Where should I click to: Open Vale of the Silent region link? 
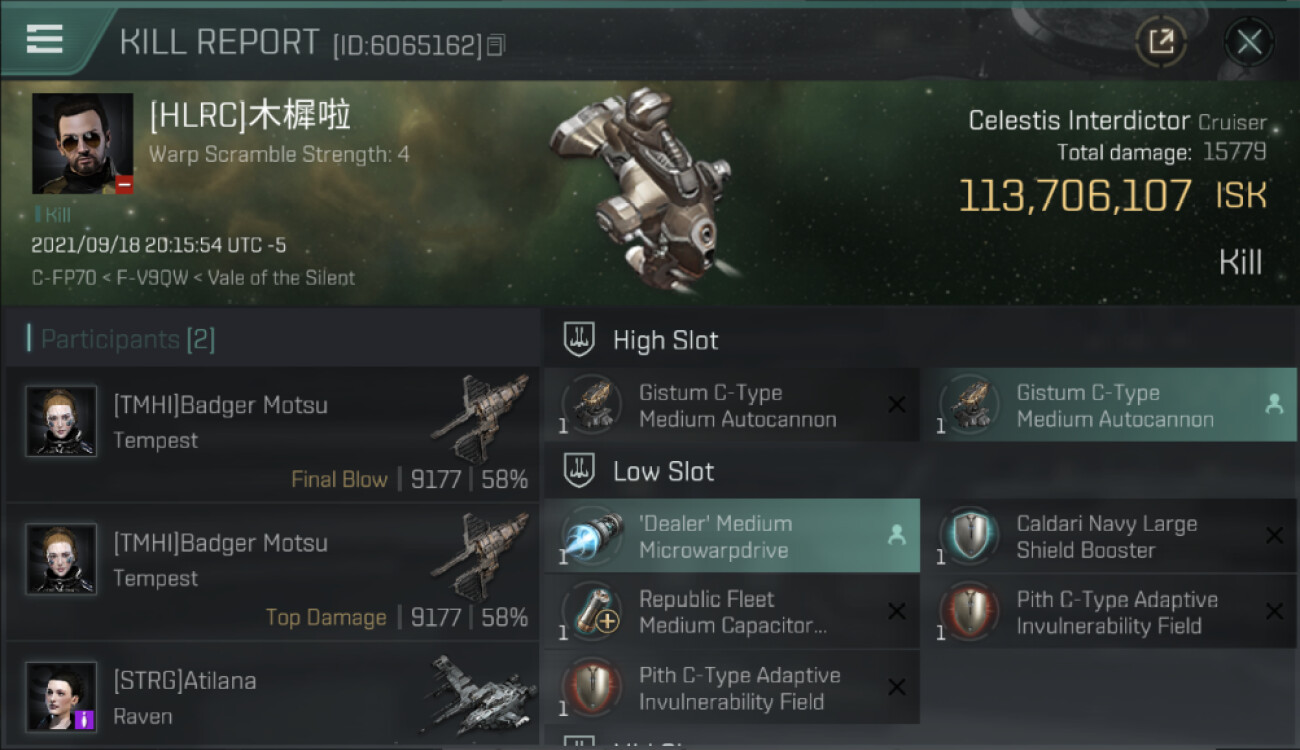click(281, 278)
